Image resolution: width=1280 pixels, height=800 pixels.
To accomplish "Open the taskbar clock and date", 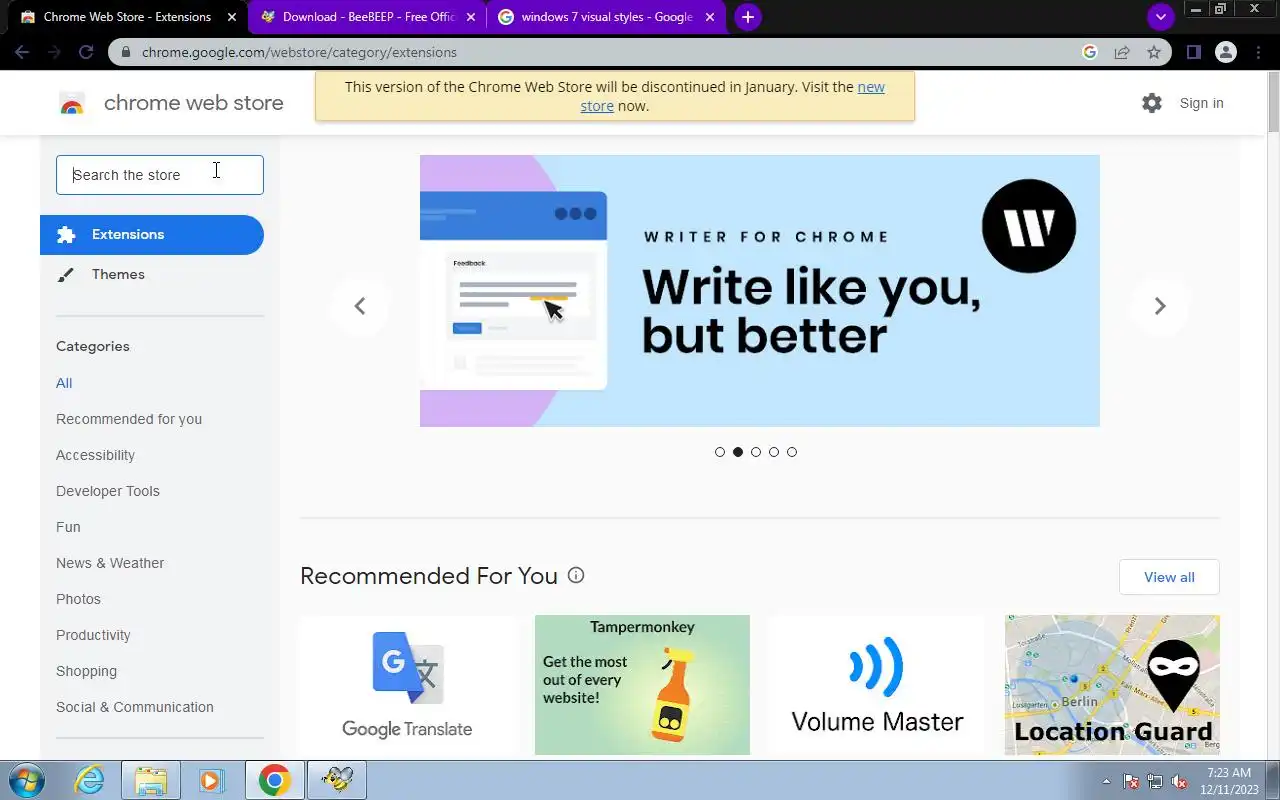I will click(x=1229, y=781).
